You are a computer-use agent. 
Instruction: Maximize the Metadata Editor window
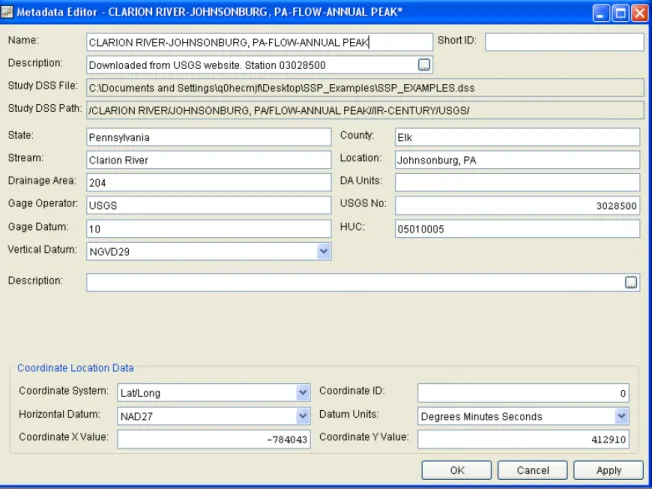[x=620, y=13]
